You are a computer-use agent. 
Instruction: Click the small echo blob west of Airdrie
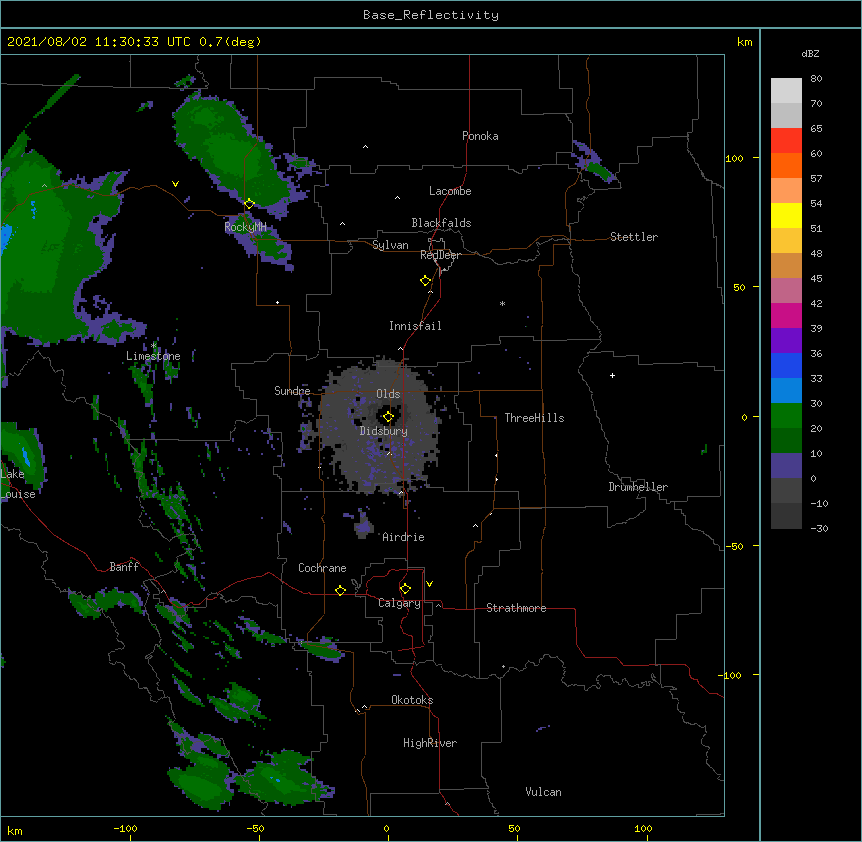pyautogui.click(x=363, y=525)
